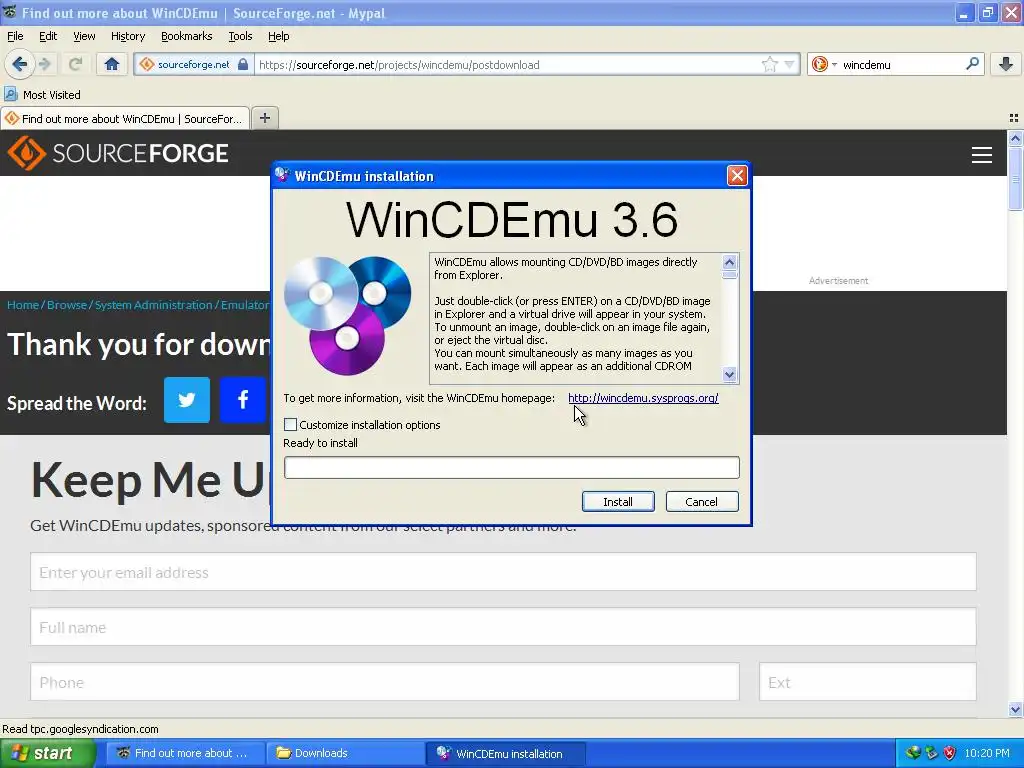Viewport: 1024px width, 768px height.
Task: Click the Cancel button in installer
Action: (702, 502)
